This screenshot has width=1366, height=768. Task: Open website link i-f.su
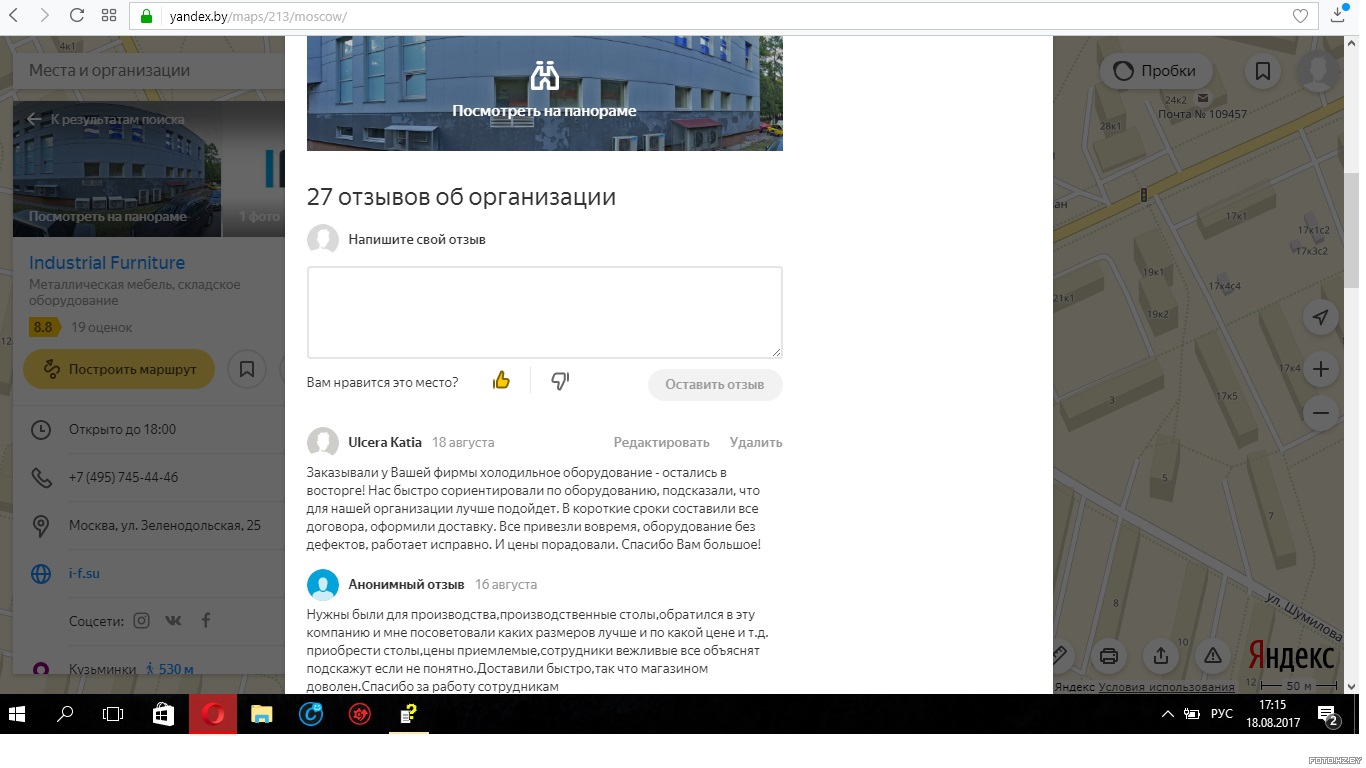(x=84, y=574)
